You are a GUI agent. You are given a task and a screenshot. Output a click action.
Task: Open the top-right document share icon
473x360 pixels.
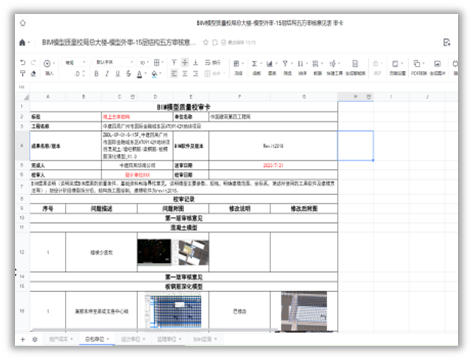(x=447, y=42)
